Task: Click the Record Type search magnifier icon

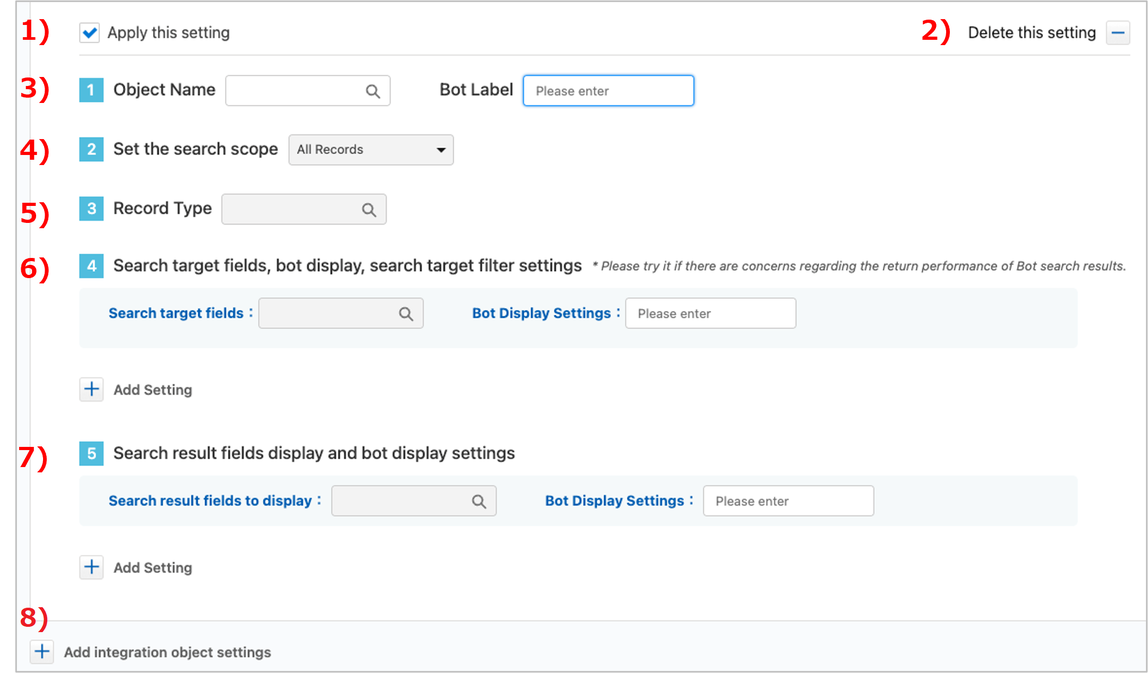Action: pyautogui.click(x=369, y=210)
